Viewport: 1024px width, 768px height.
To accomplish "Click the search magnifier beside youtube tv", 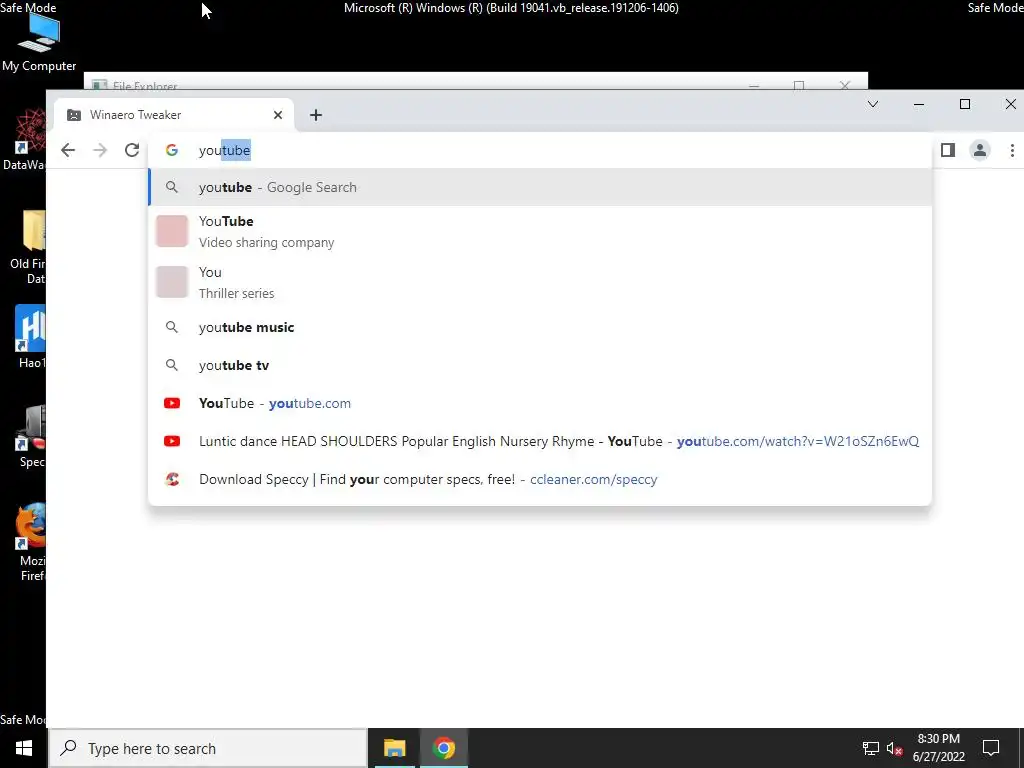I will coord(172,365).
